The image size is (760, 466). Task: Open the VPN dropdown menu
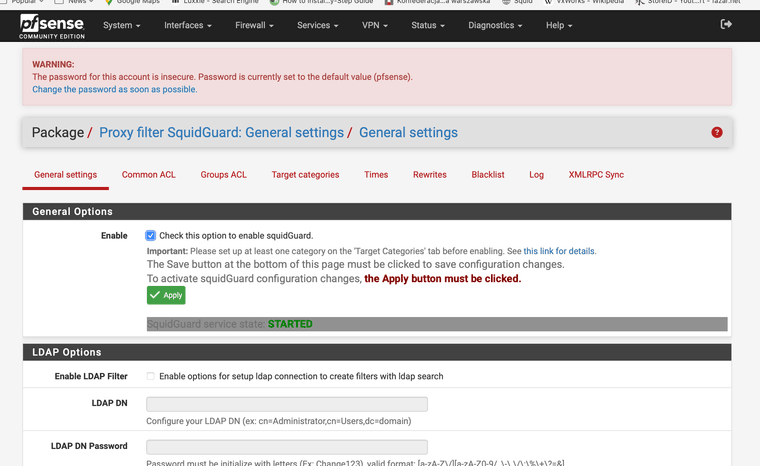point(375,25)
